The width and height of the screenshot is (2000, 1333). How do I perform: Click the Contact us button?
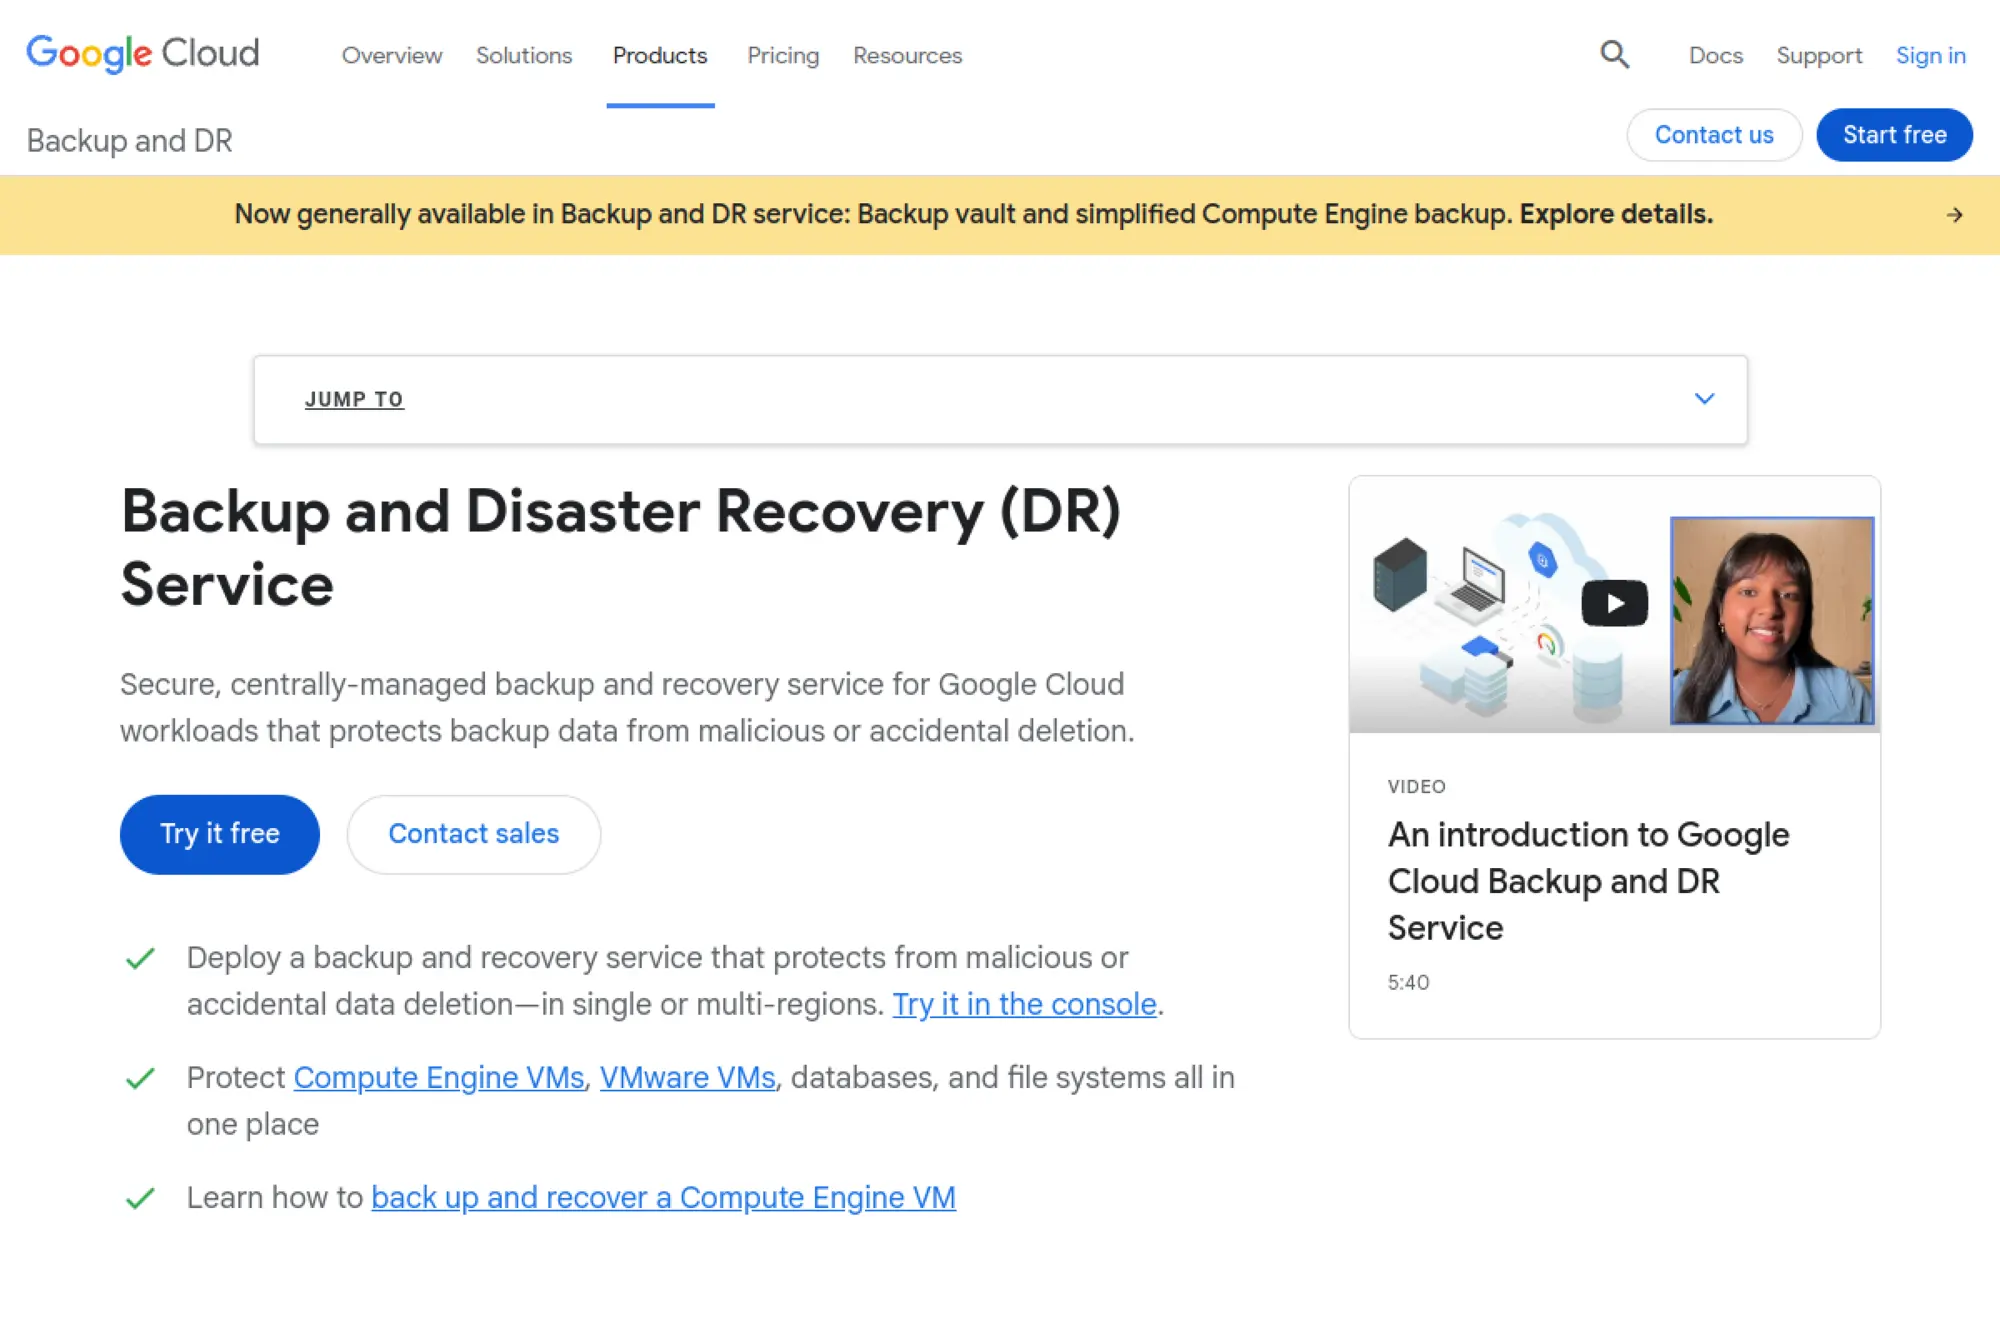(x=1714, y=134)
